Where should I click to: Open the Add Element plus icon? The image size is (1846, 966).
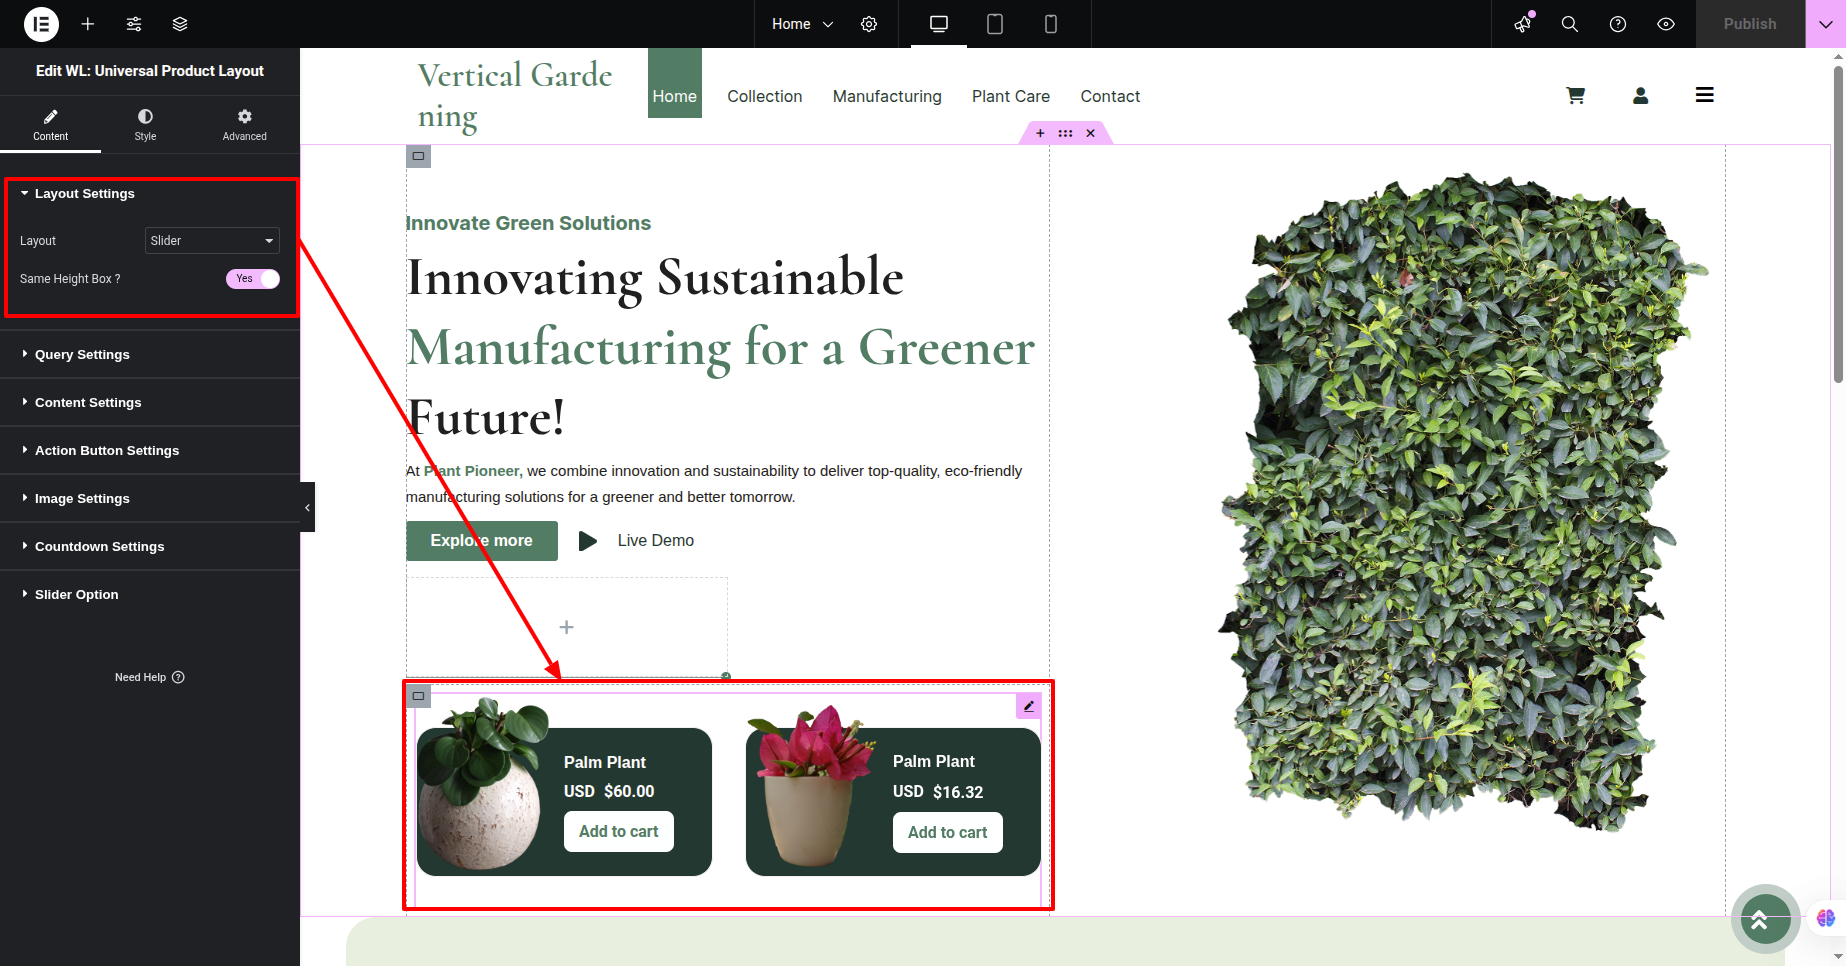click(x=88, y=24)
